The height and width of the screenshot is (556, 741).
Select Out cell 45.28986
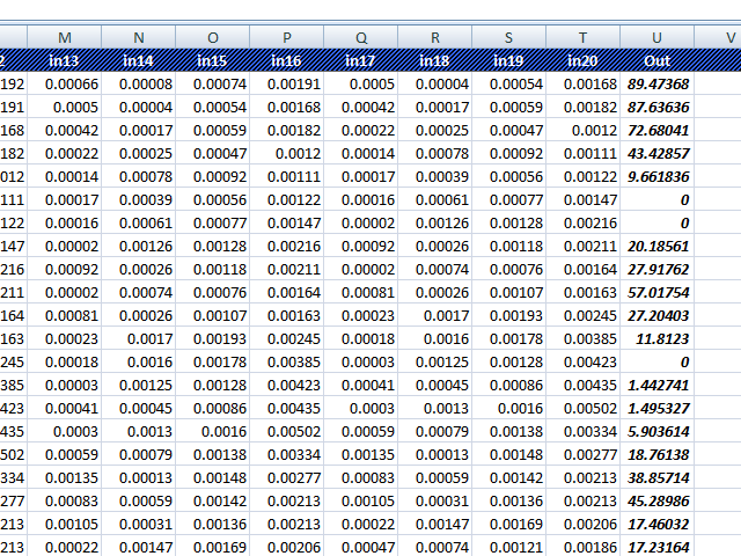tap(657, 500)
